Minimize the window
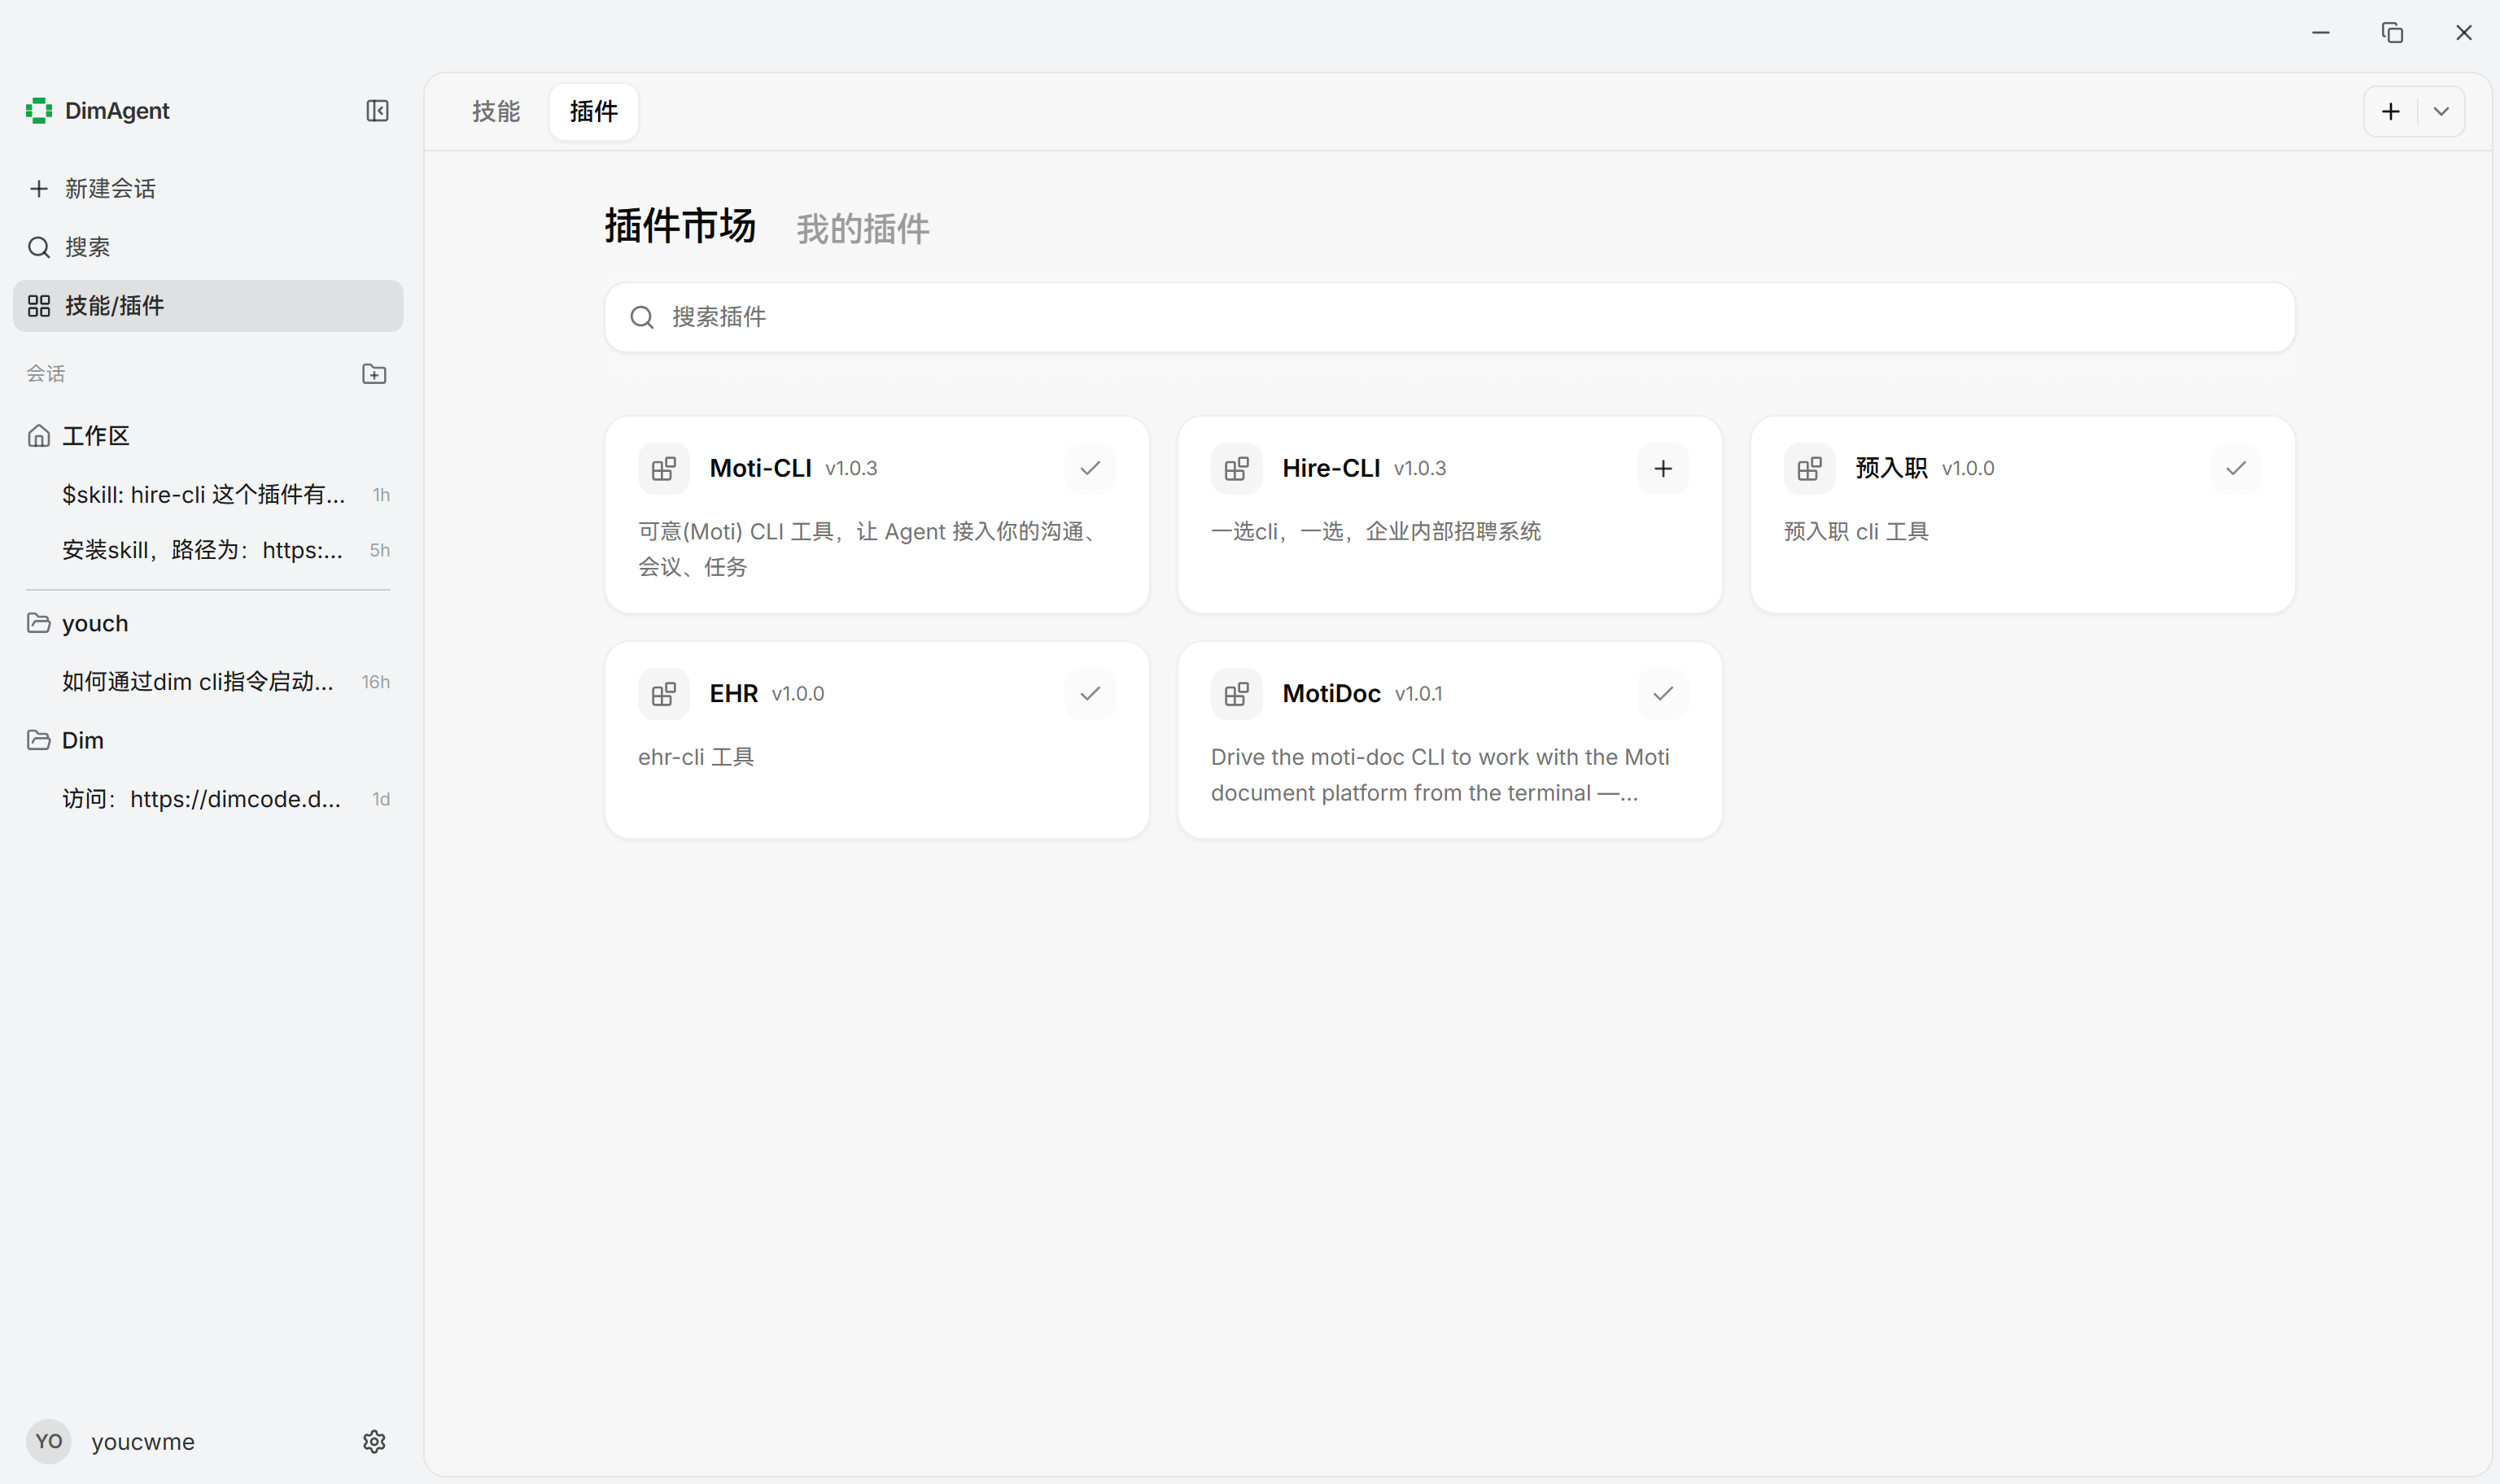 (2321, 33)
